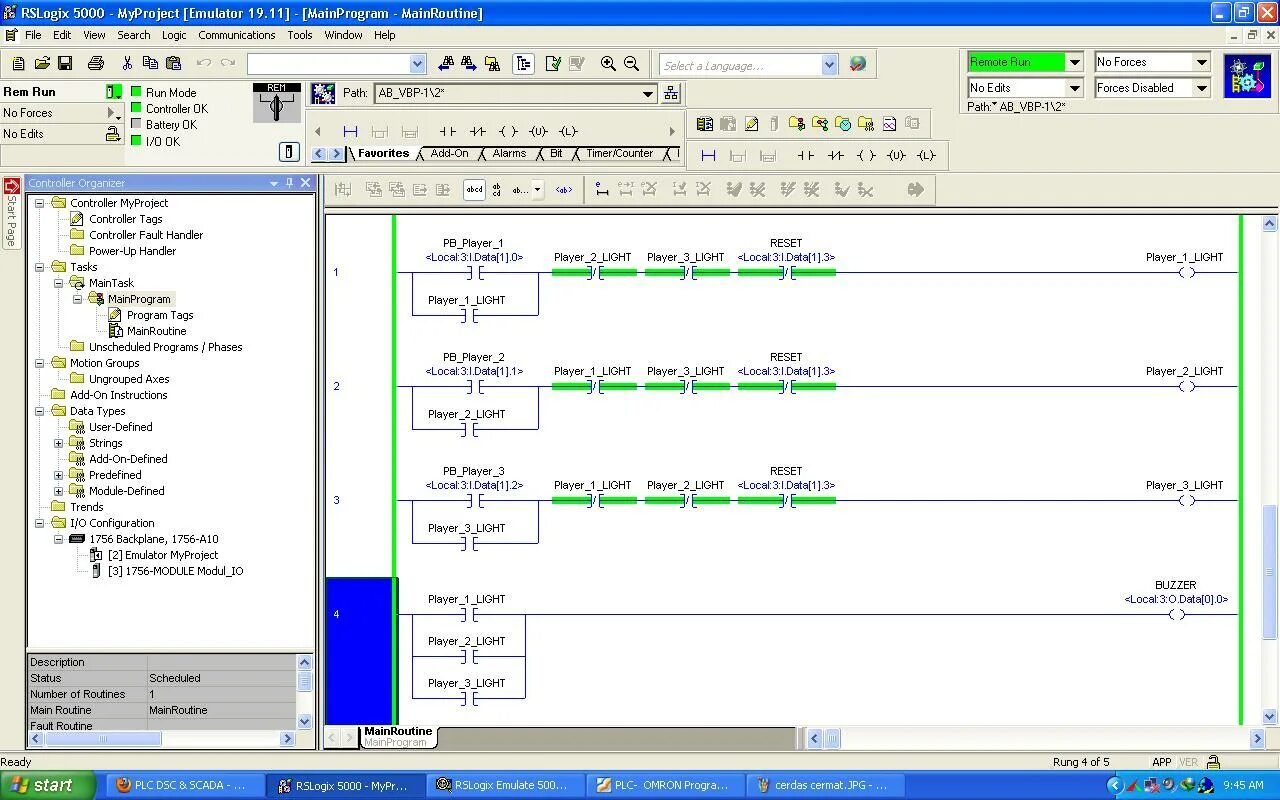Image resolution: width=1280 pixels, height=800 pixels.
Task: Select [3] 1756-MODULE Modul_IO
Action: click(x=175, y=571)
